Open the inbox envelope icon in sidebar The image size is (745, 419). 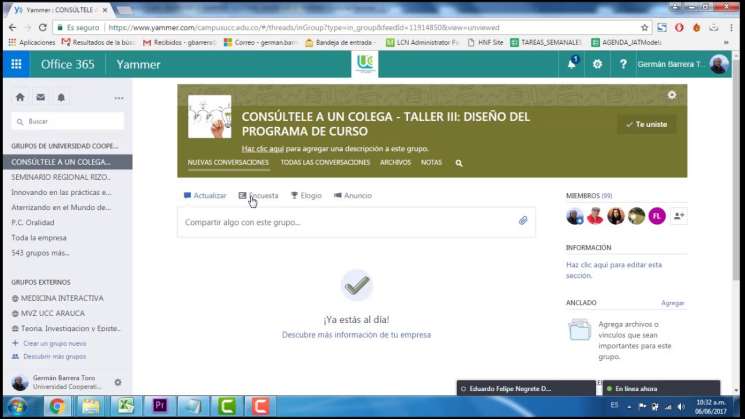(x=40, y=97)
